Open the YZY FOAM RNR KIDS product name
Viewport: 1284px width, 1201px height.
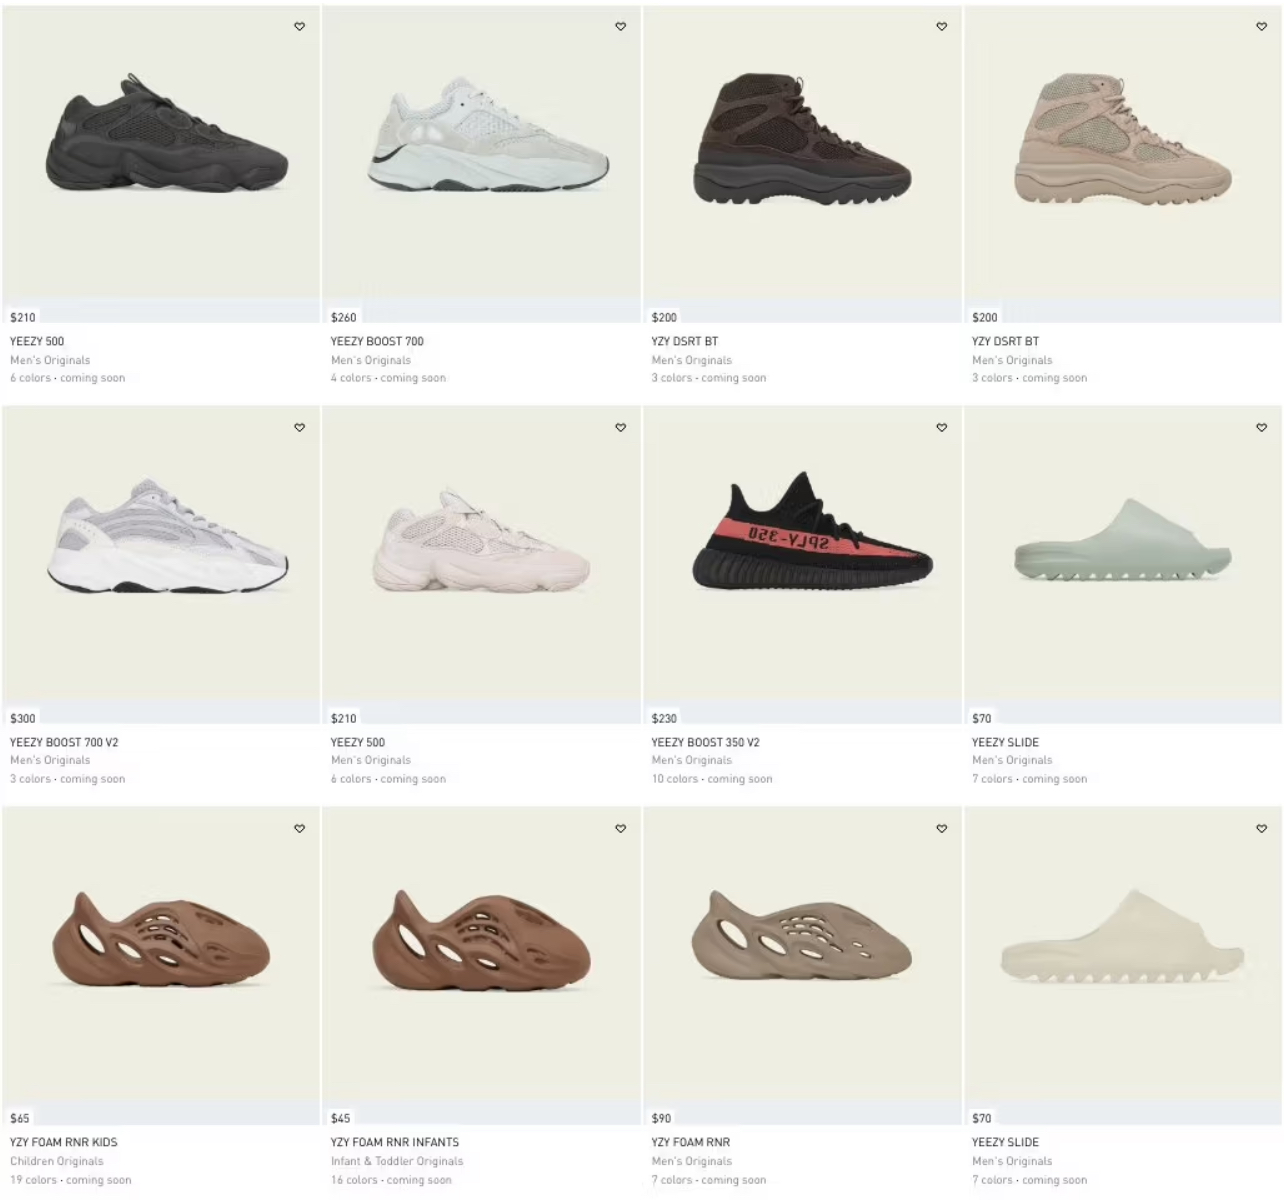pyautogui.click(x=63, y=1142)
